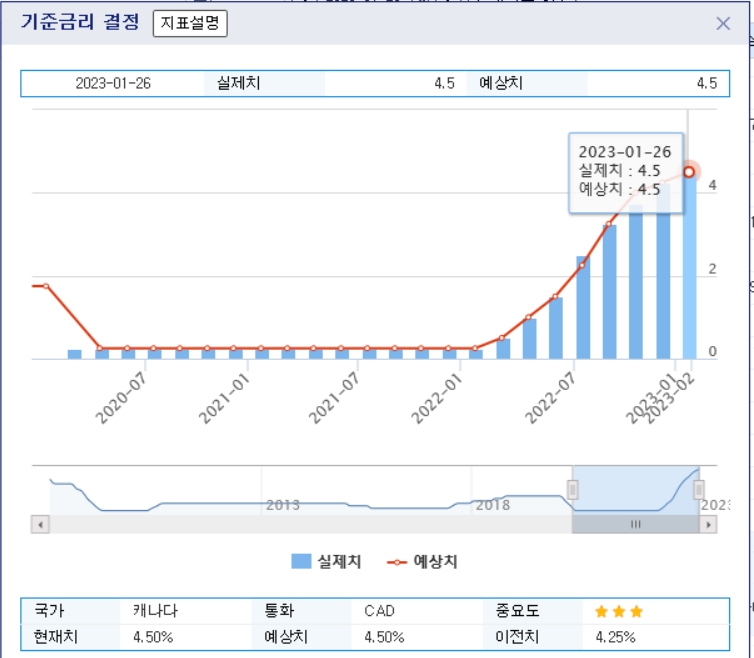Click the 캐나다 country value
Image resolution: width=754 pixels, height=658 pixels.
pyautogui.click(x=155, y=611)
